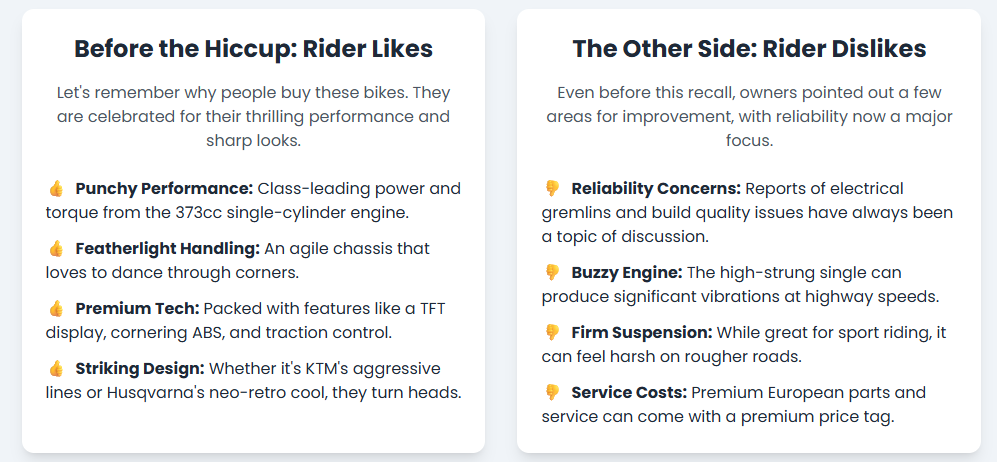Click thumbs-up icon beside Punchy Performance
The image size is (997, 462).
(55, 188)
